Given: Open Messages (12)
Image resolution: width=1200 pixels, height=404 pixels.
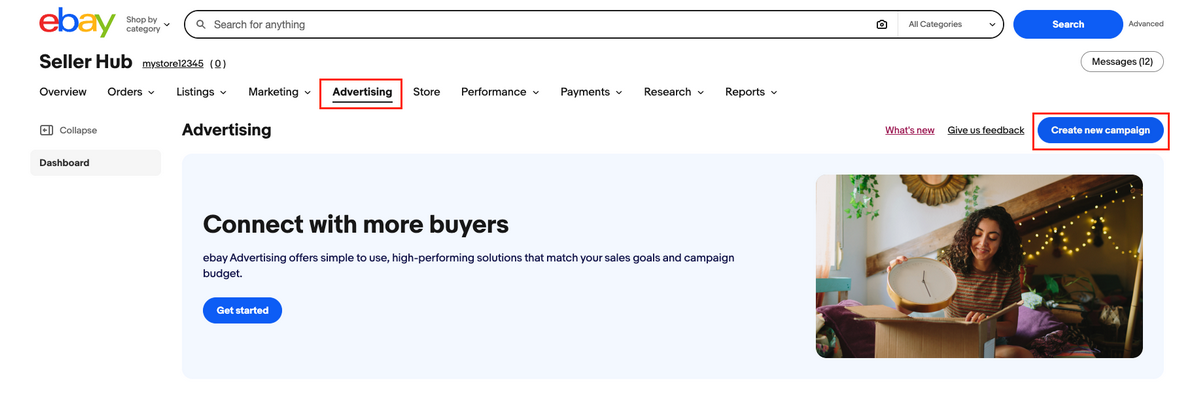Looking at the screenshot, I should click(1122, 62).
